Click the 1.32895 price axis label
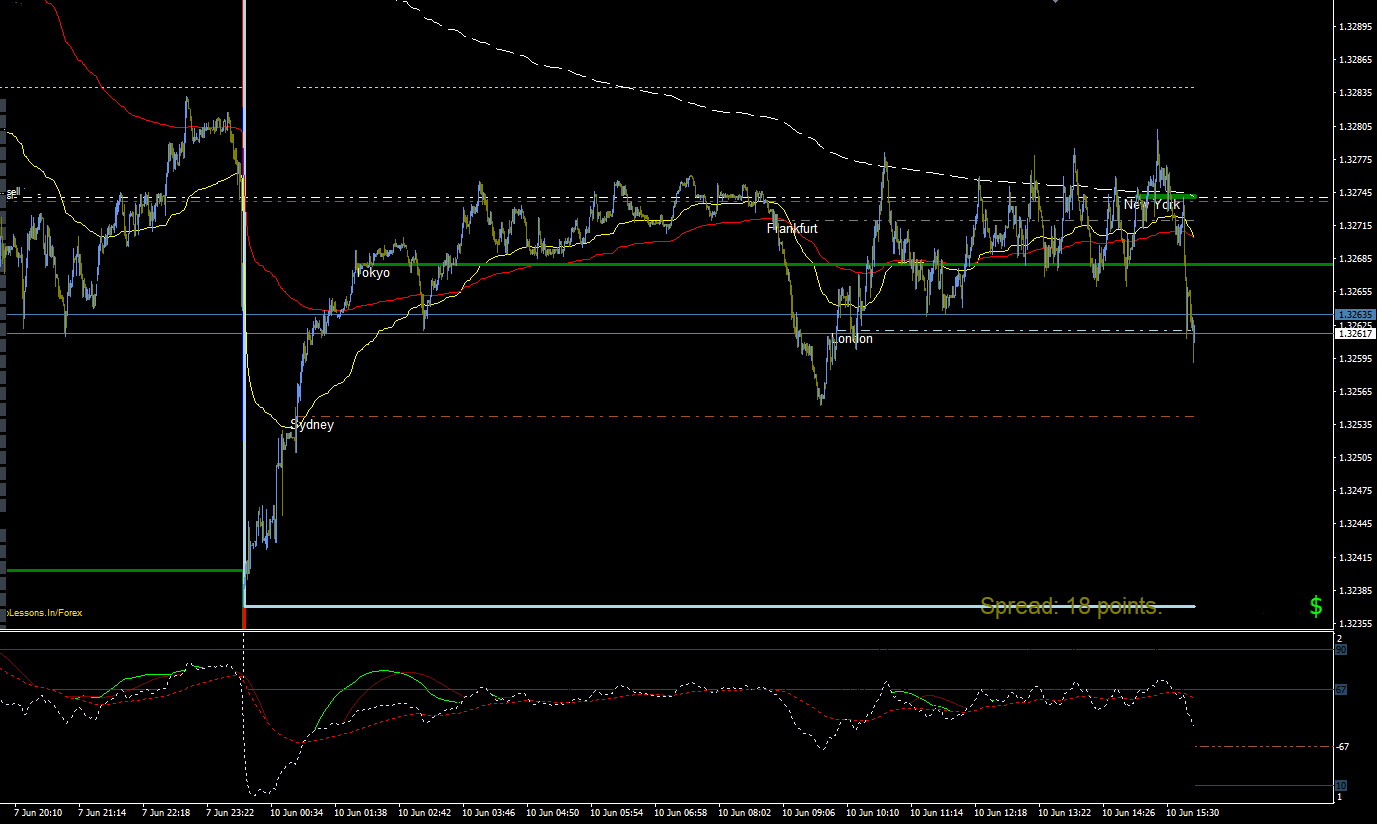The height and width of the screenshot is (824, 1377). pos(1356,27)
